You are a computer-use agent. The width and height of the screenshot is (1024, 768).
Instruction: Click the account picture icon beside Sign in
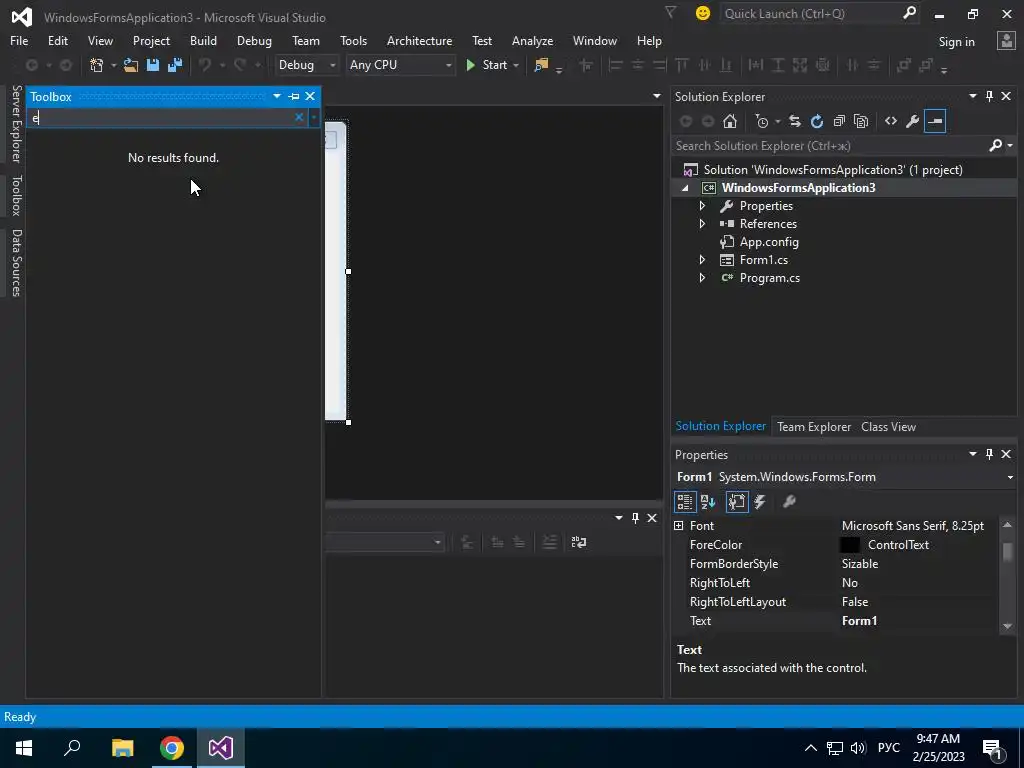click(1006, 40)
